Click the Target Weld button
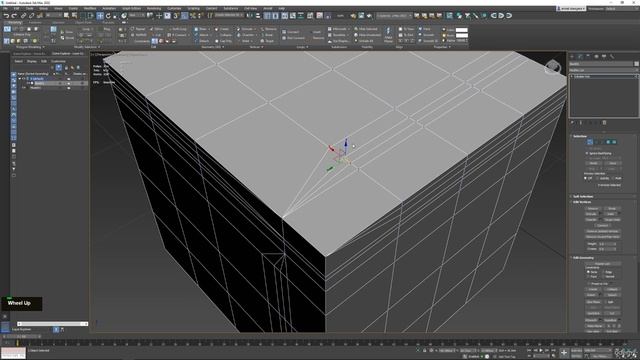 tap(612, 220)
